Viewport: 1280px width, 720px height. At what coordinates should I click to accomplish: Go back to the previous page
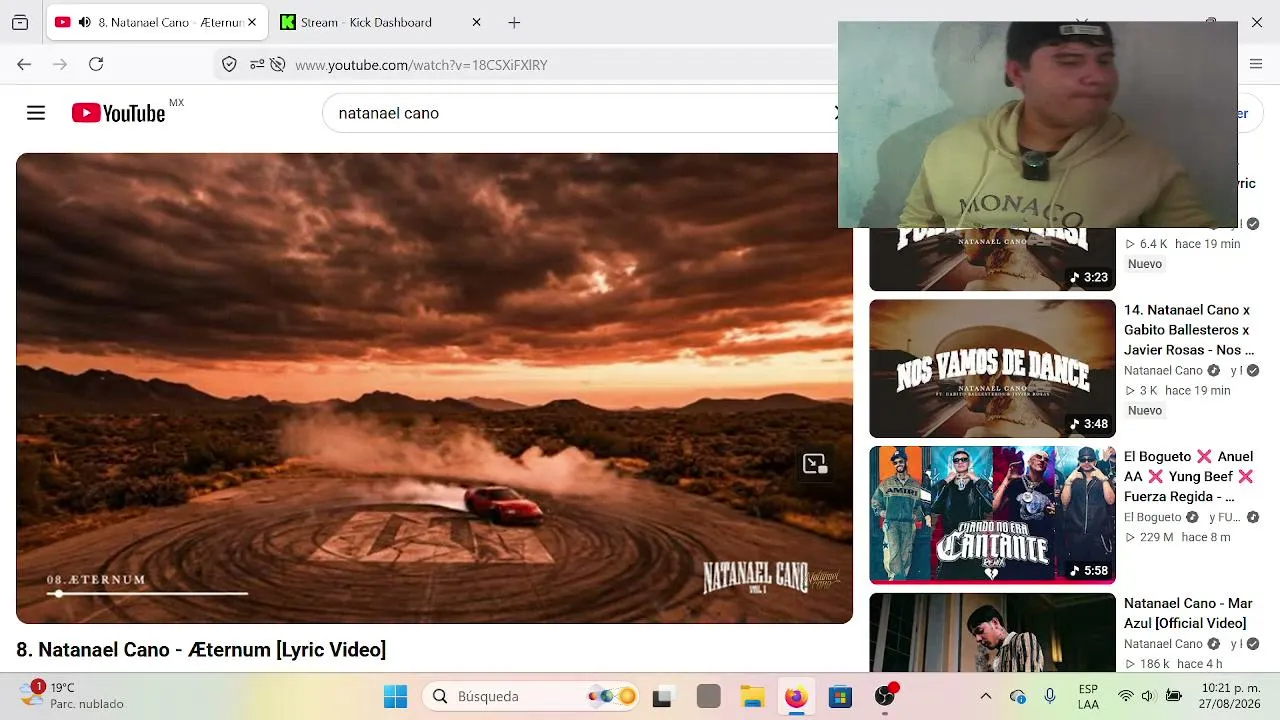pyautogui.click(x=24, y=64)
